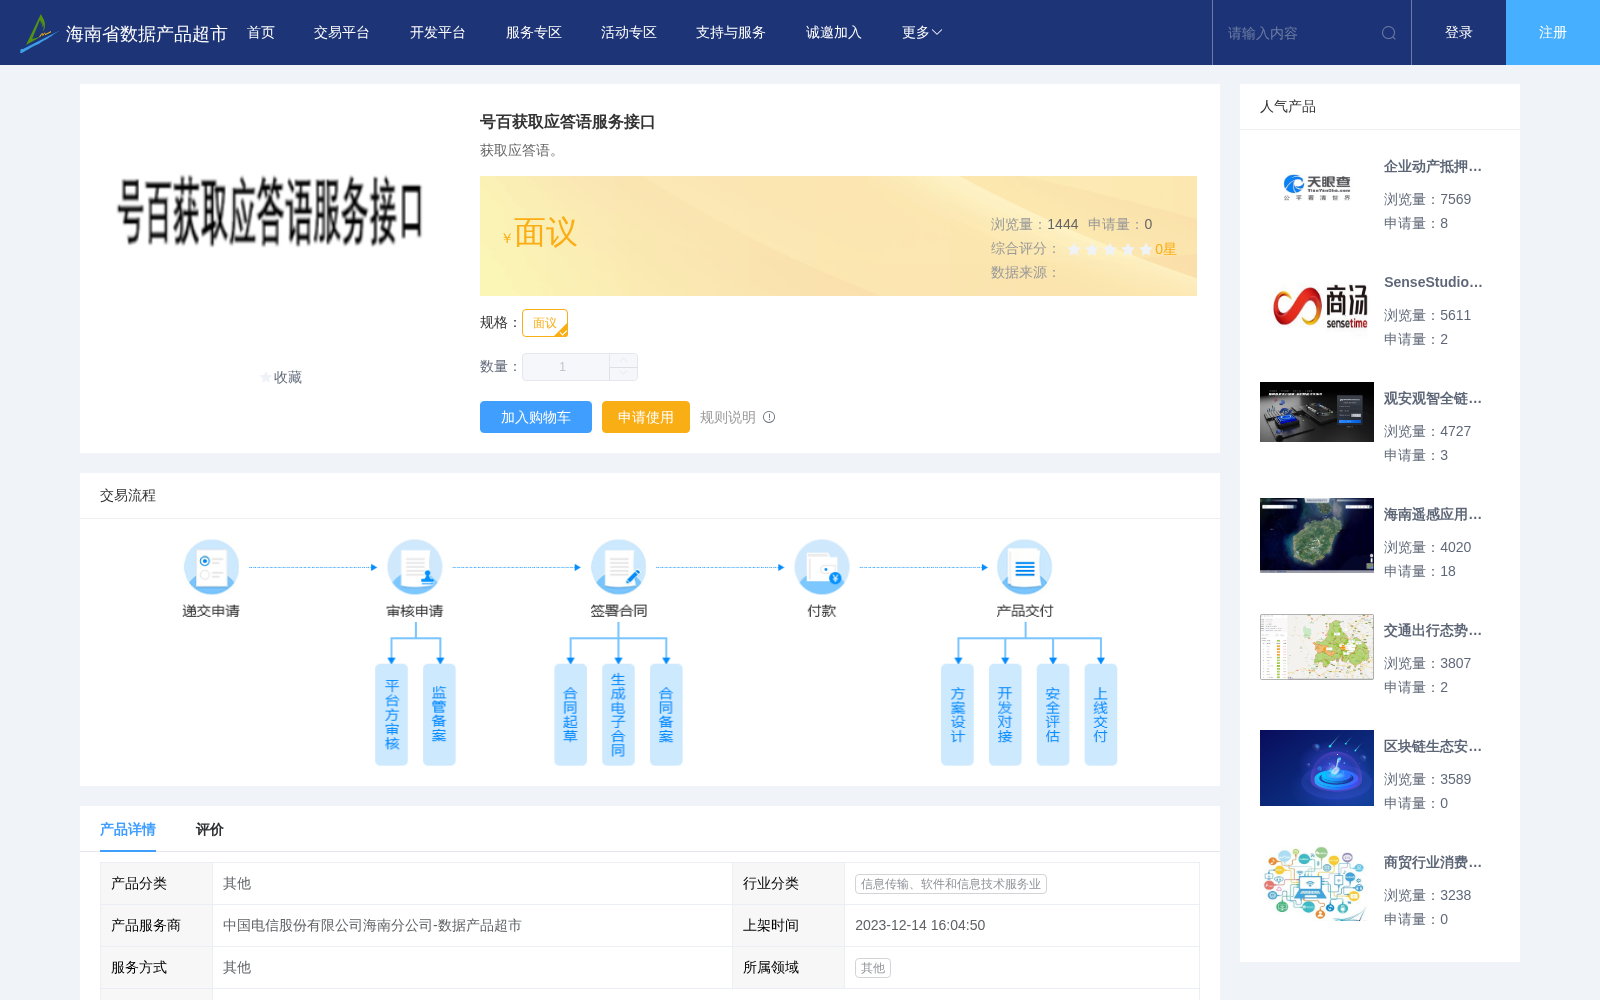Image resolution: width=1600 pixels, height=1000 pixels.
Task: Go to the 首页 menu item
Action: pos(261,33)
